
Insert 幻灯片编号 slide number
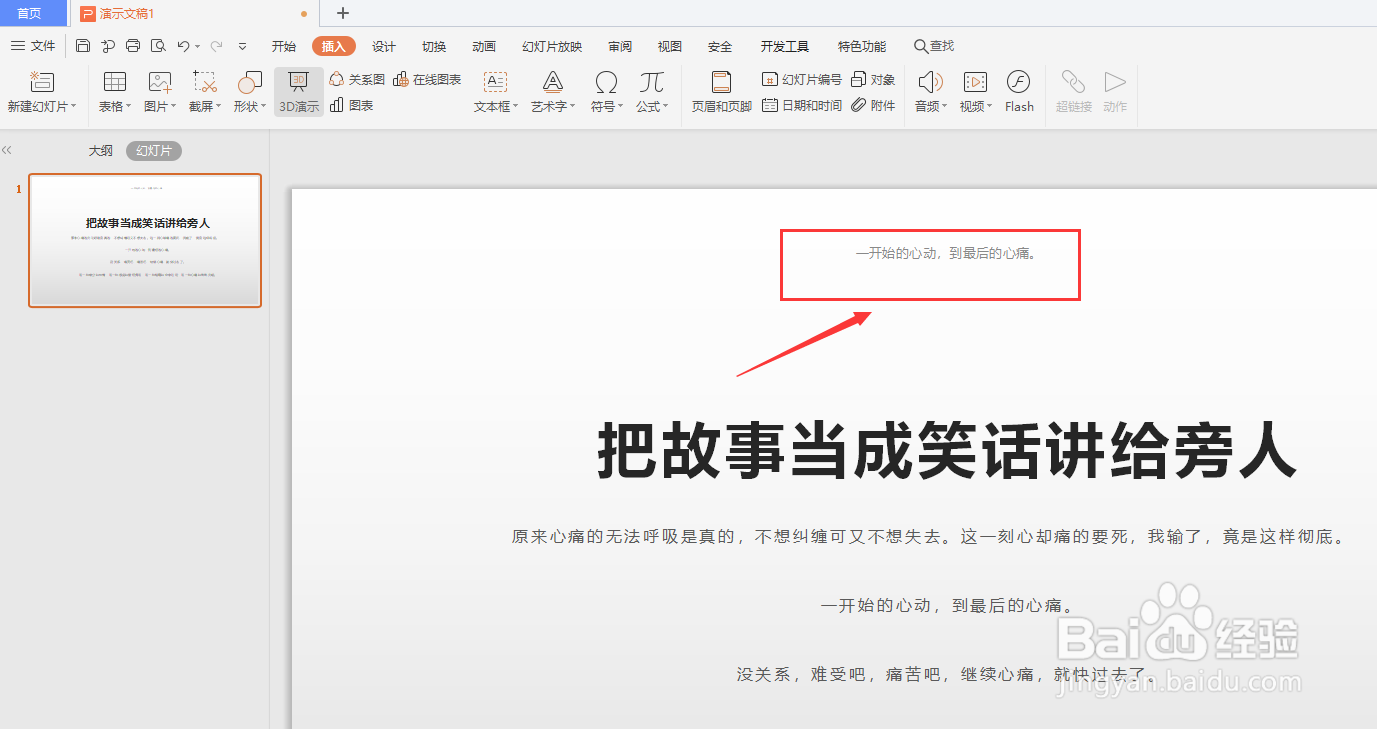tap(802, 79)
